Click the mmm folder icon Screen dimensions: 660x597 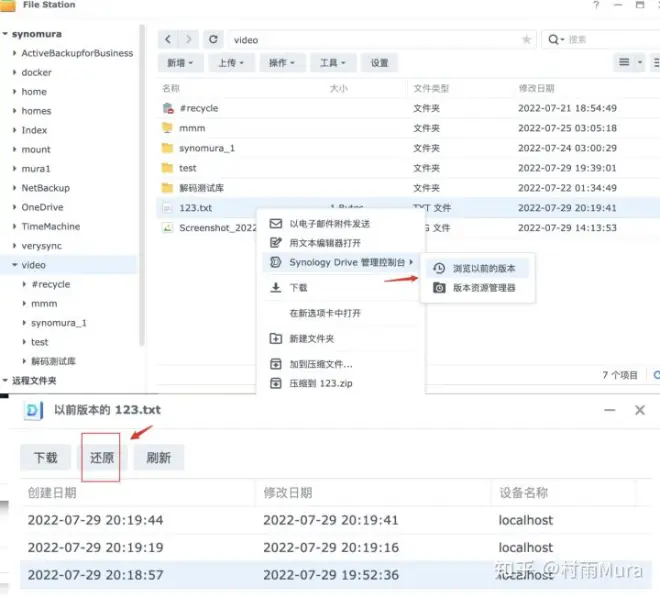click(168, 128)
